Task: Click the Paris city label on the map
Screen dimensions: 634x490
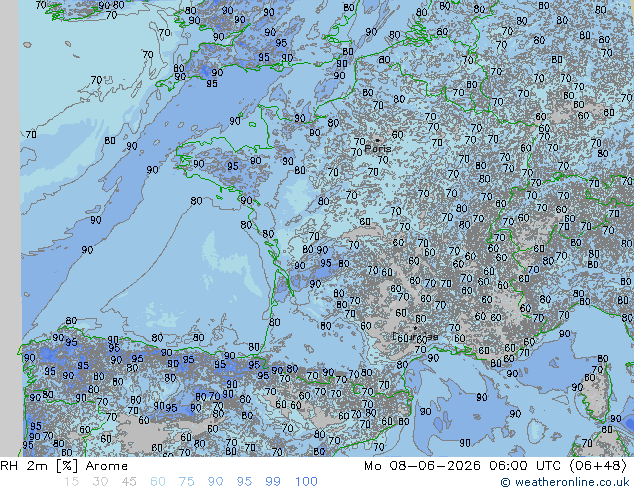Action: click(x=378, y=148)
